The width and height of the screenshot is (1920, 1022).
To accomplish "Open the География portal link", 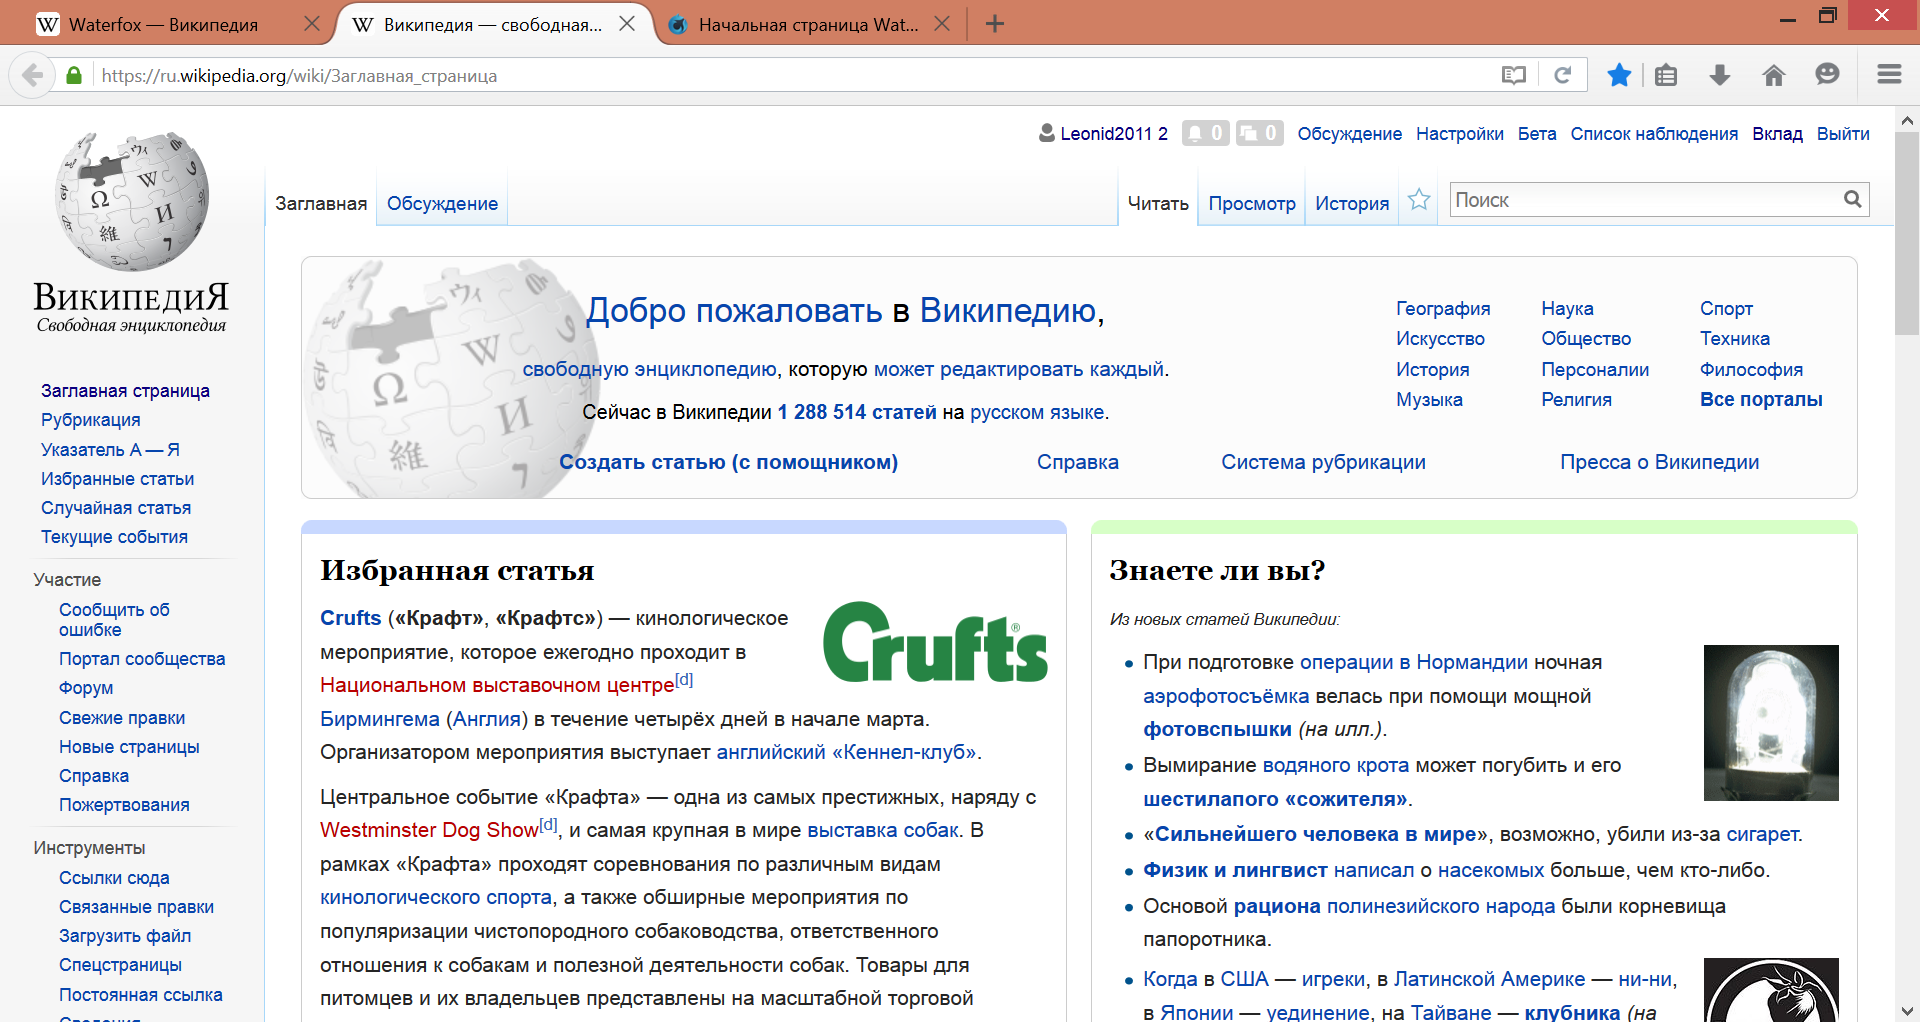I will (x=1443, y=308).
